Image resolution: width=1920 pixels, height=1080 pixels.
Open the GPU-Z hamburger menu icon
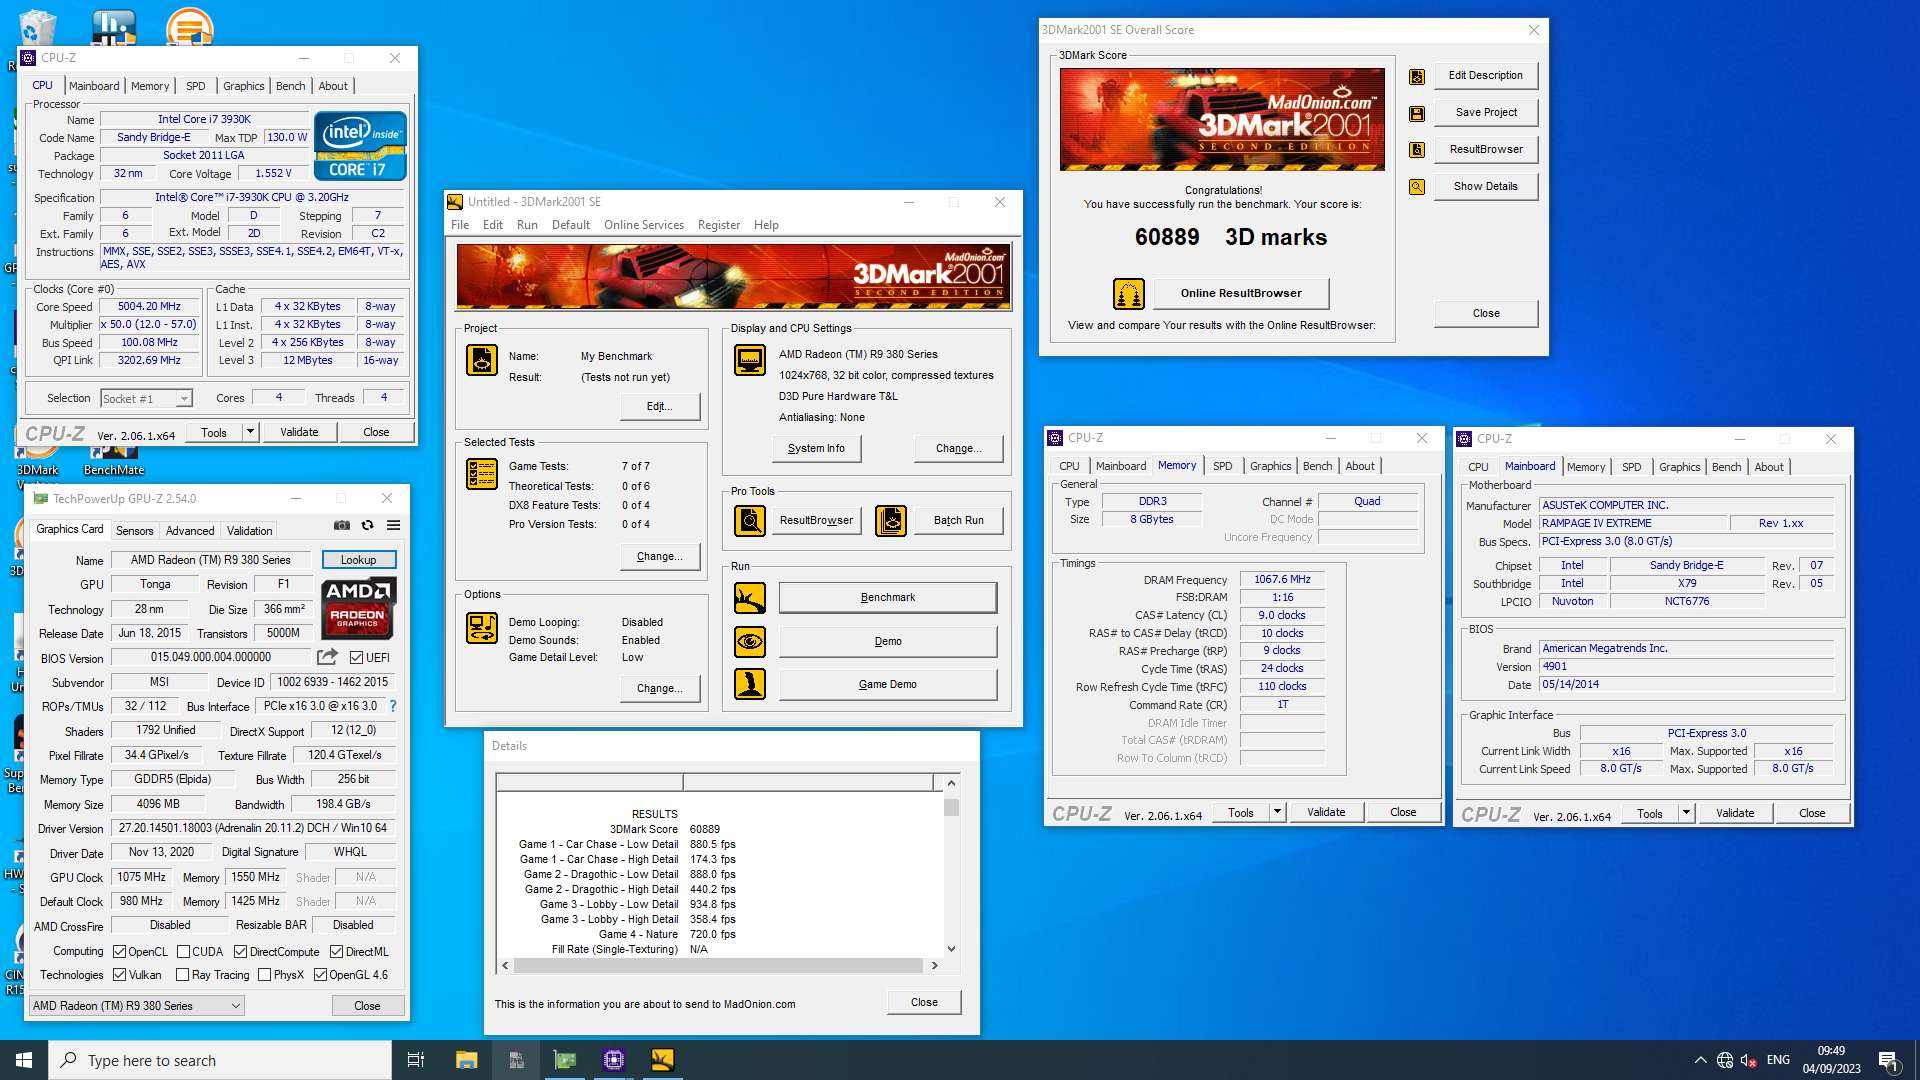[394, 525]
